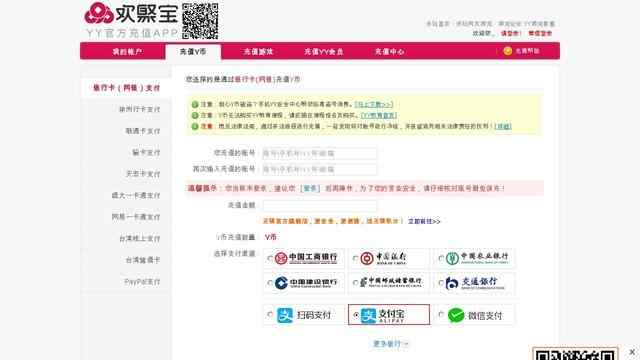This screenshot has height=360, width=640.
Task: Open the 我的账户 navigation tab
Action: (127, 51)
